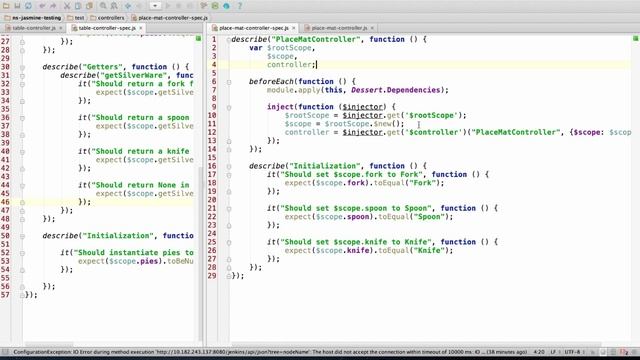The image size is (640, 360).
Task: Paste from clipboard using the toolbar icon
Action: (x=89, y=6)
